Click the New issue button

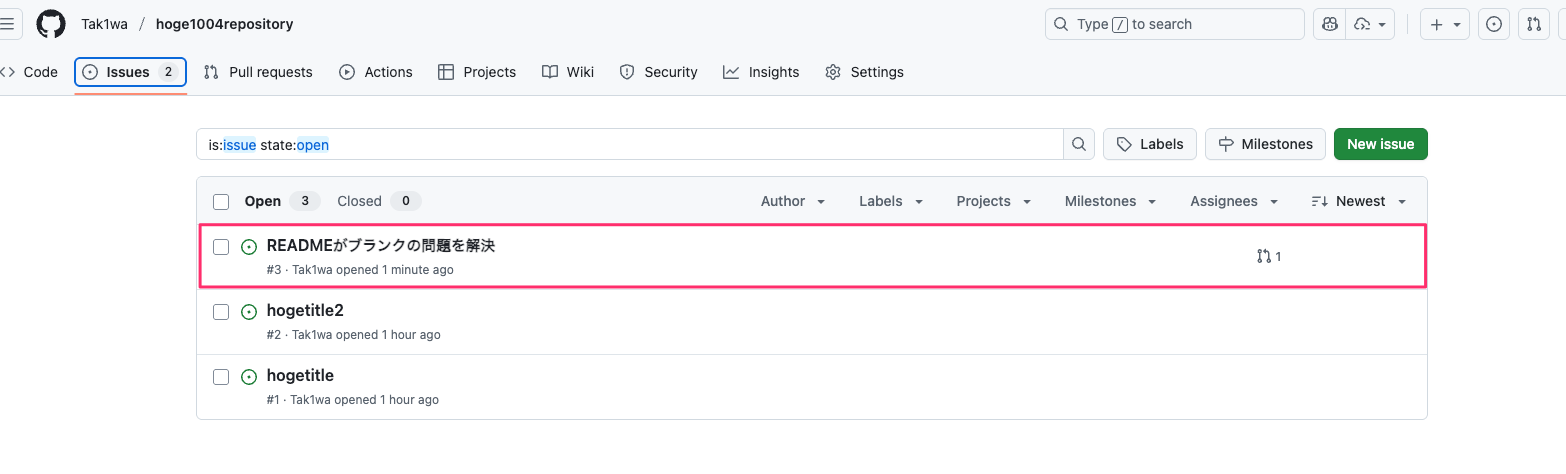(x=1380, y=144)
